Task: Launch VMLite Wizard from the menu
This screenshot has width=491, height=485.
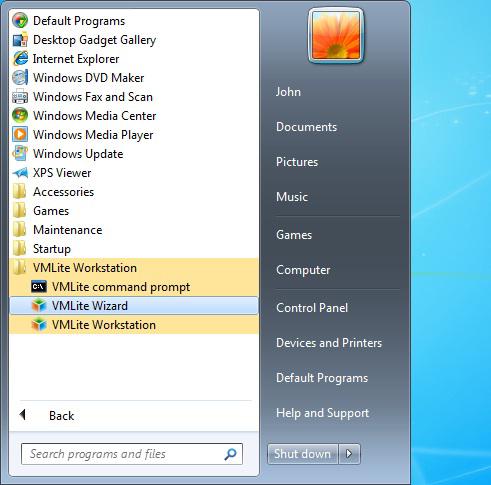Action: (x=134, y=306)
